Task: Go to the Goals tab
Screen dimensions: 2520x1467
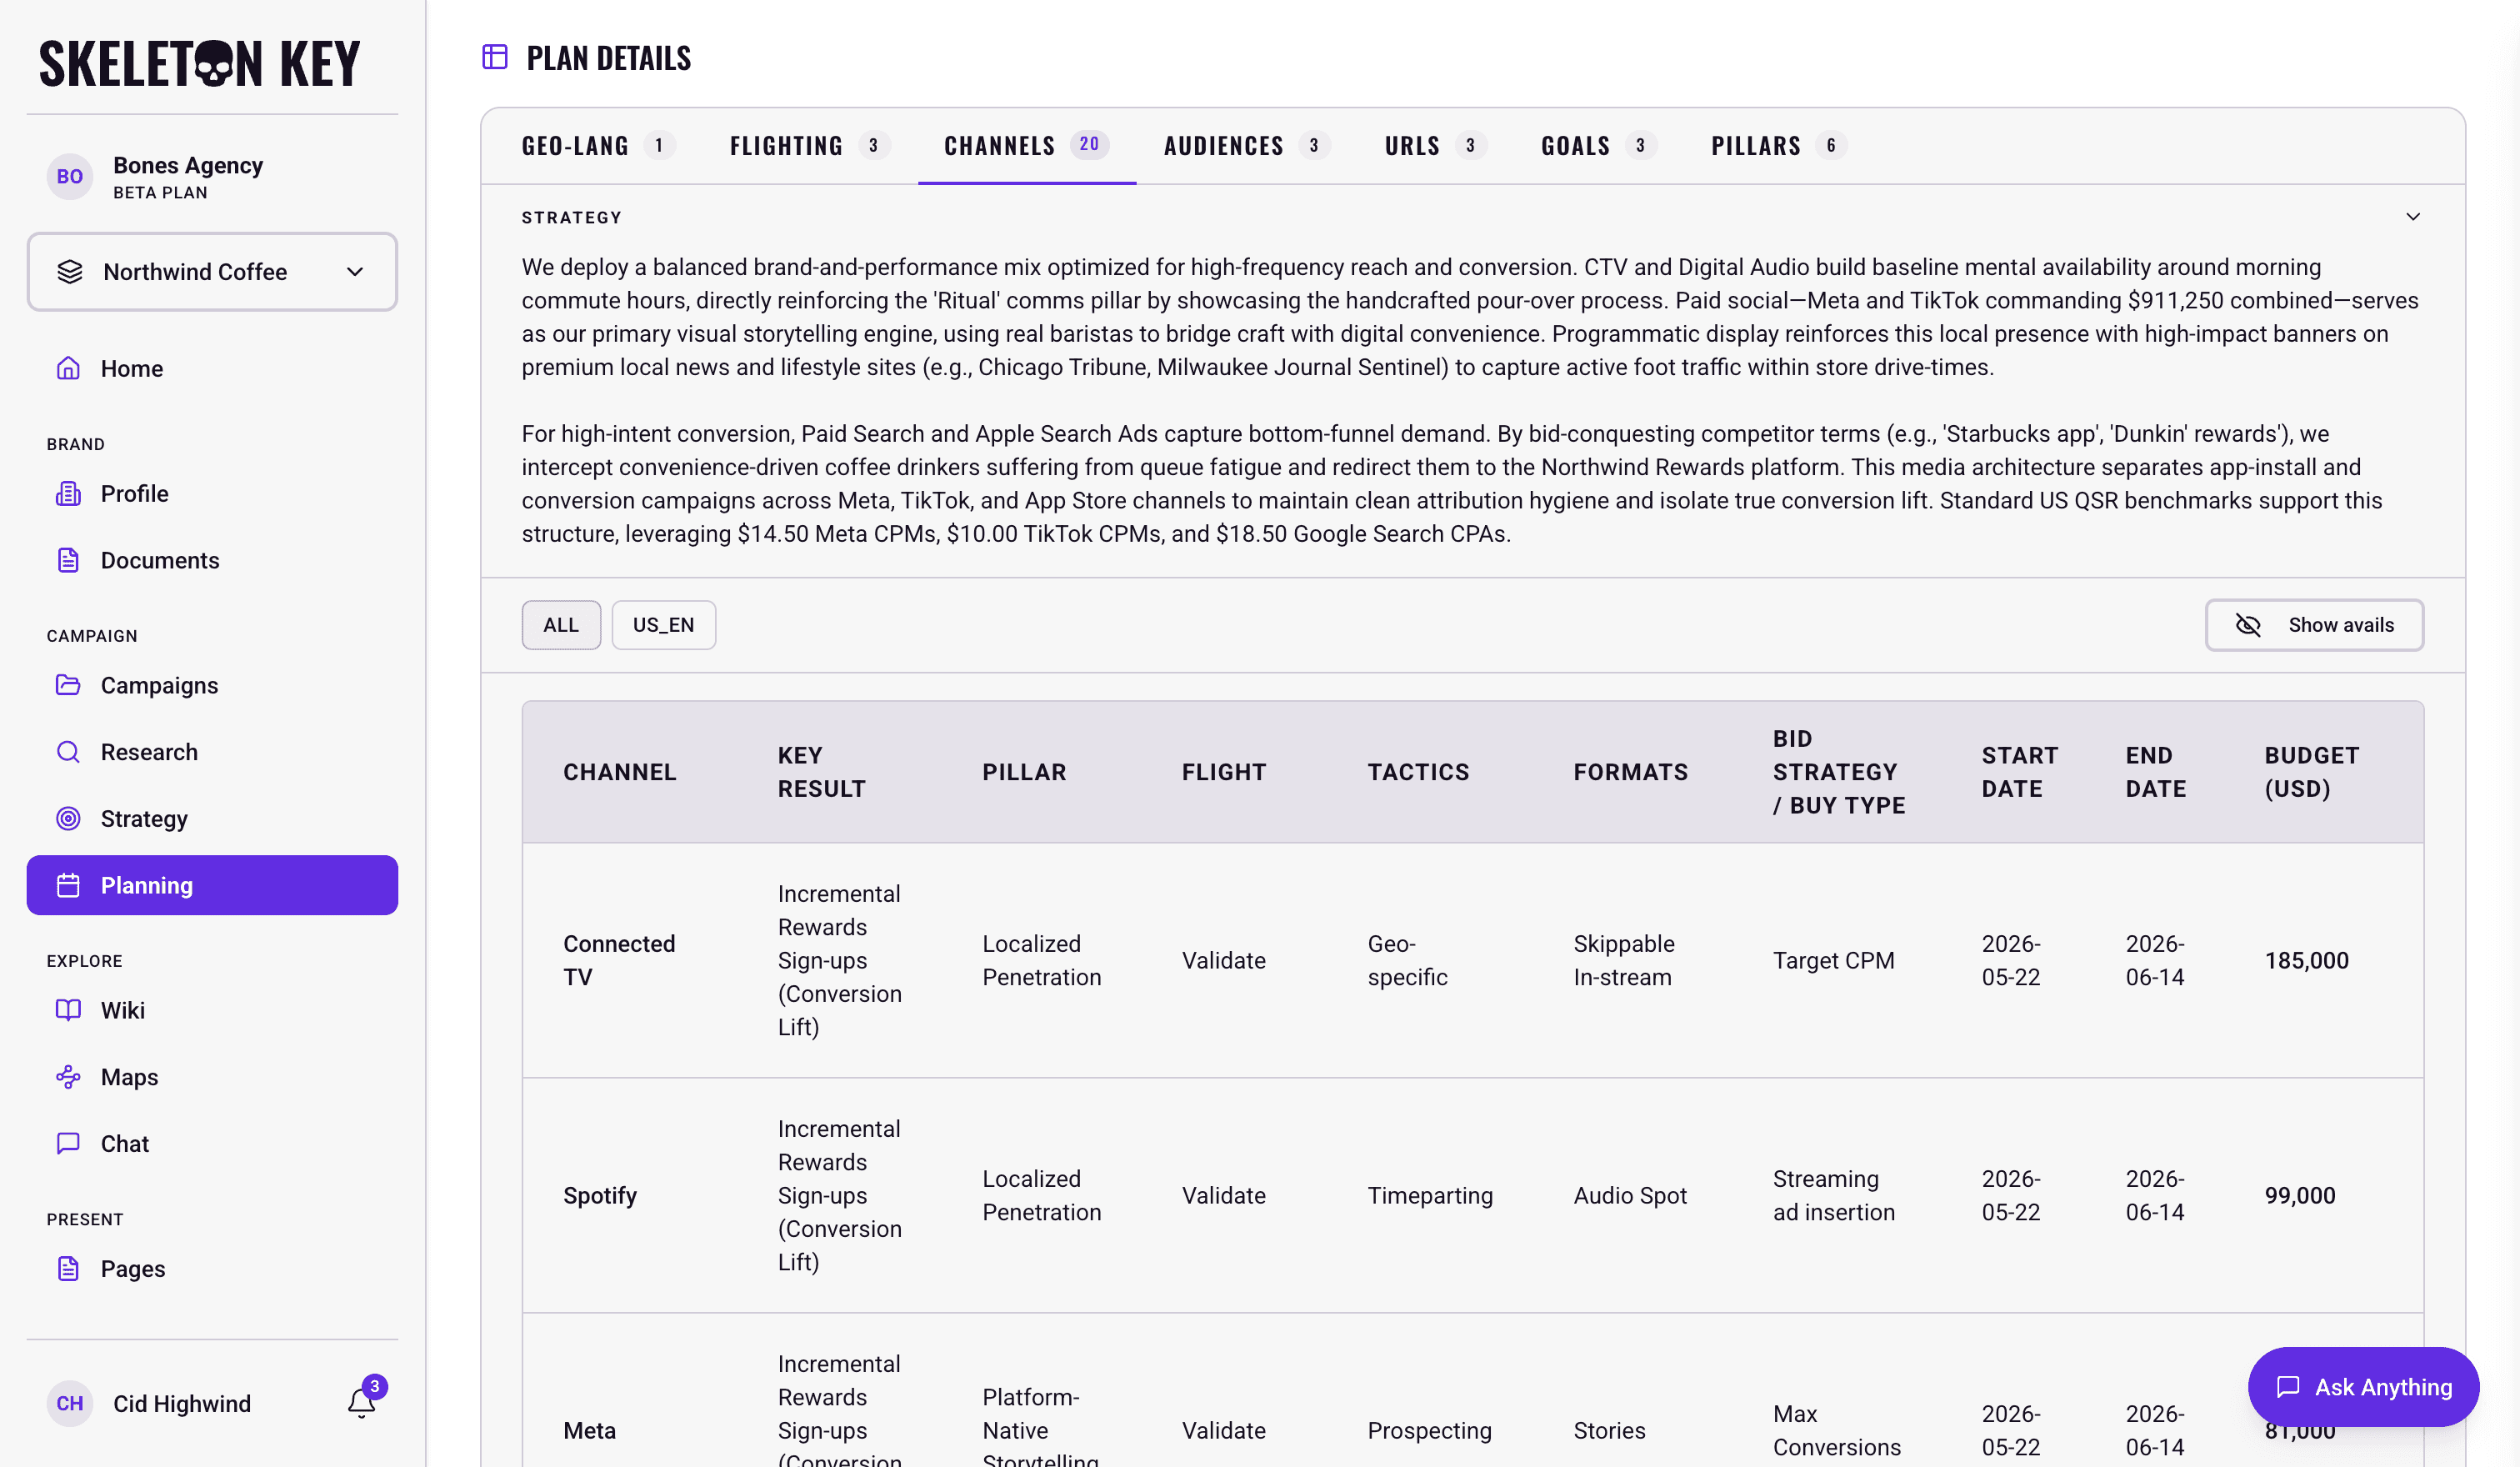Action: pyautogui.click(x=1599, y=146)
